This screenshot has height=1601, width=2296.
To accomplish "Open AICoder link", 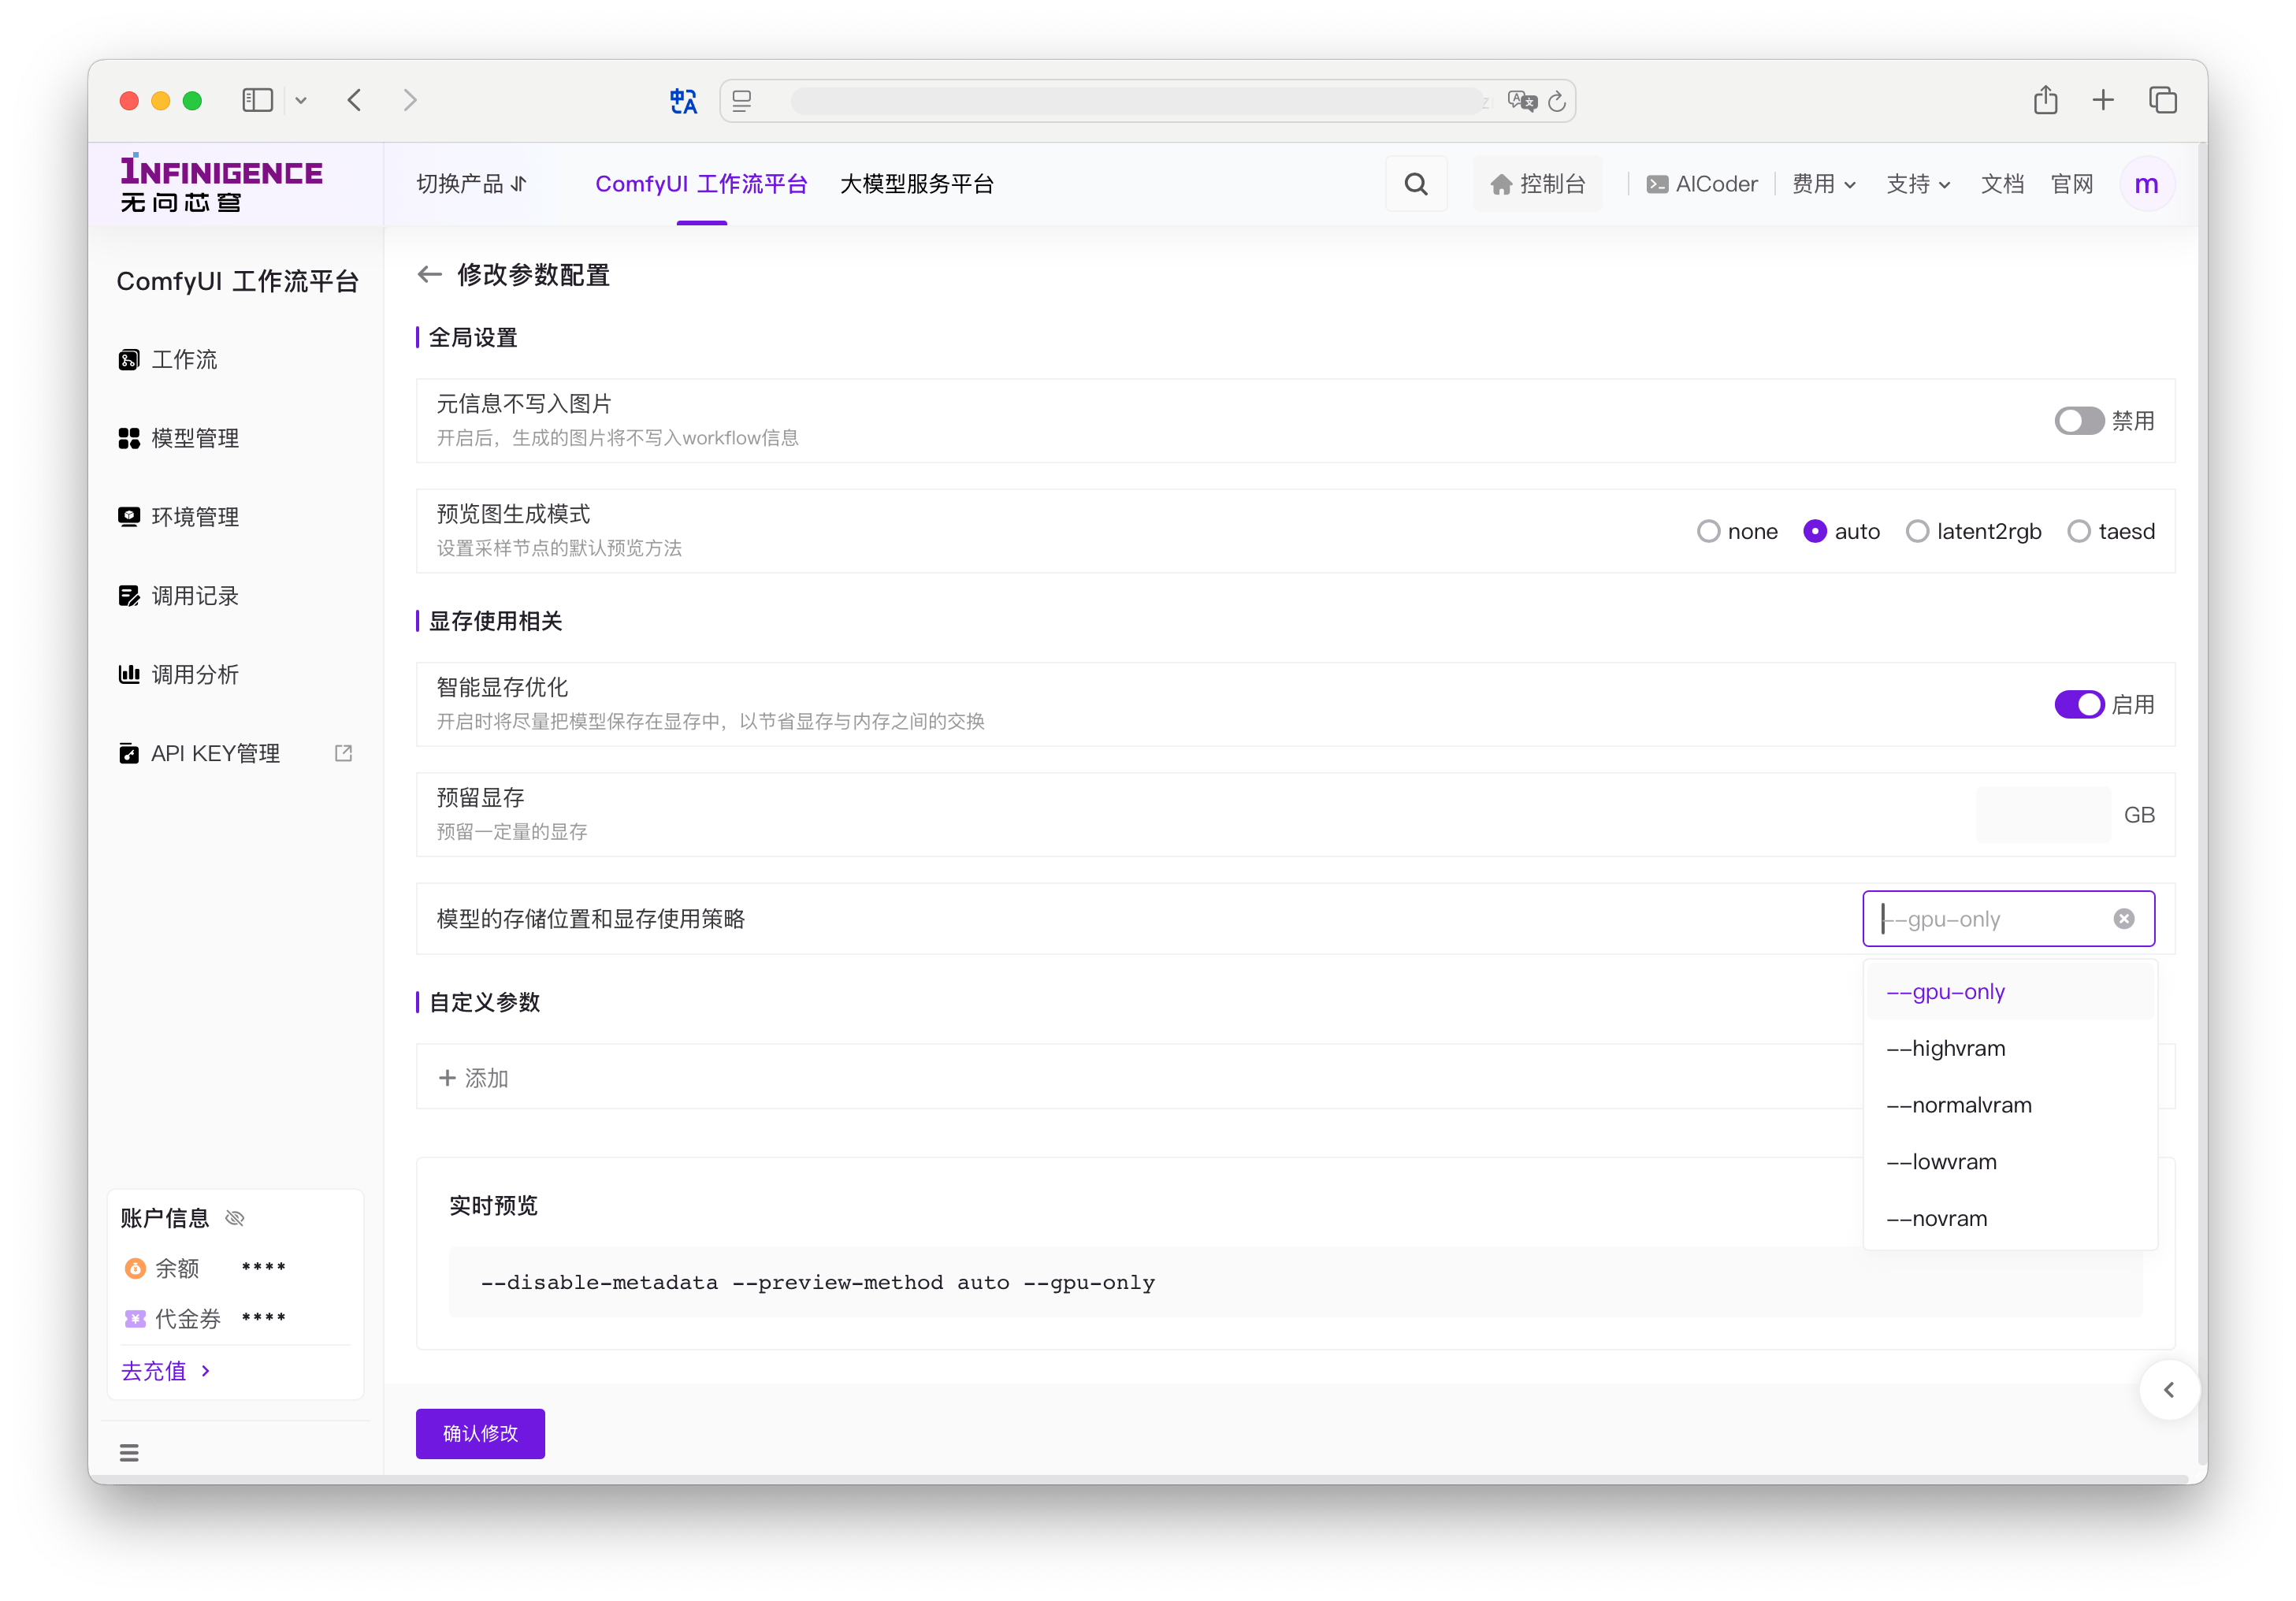I will [x=1702, y=184].
